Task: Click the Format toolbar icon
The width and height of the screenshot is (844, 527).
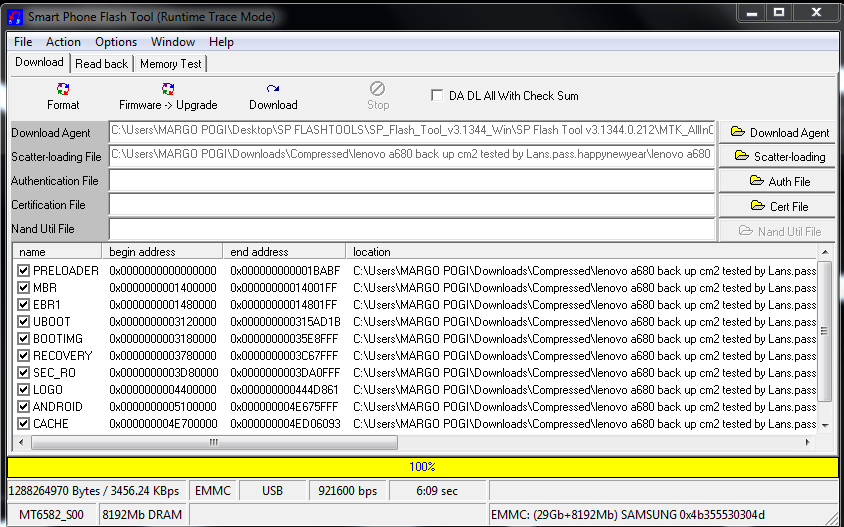Action: [x=63, y=89]
